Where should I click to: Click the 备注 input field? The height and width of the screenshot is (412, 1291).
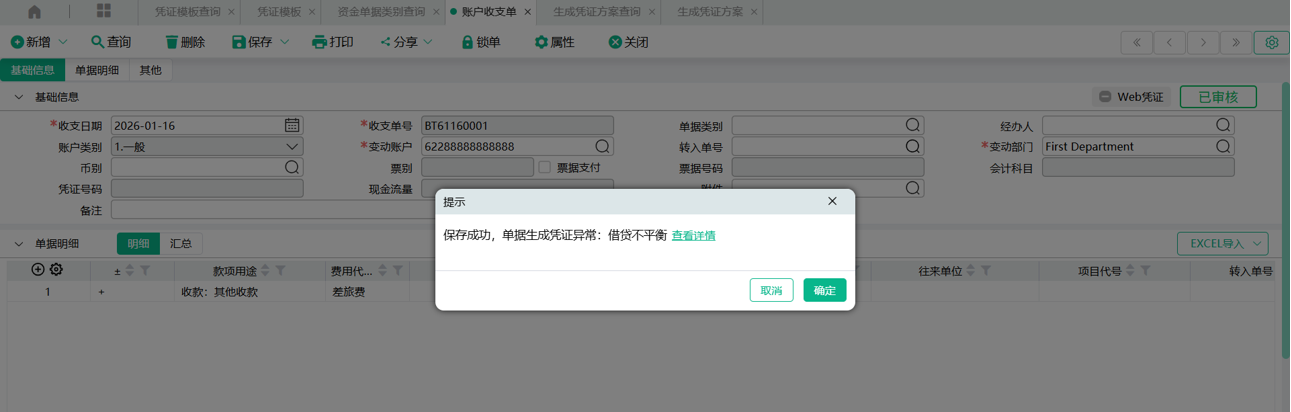click(x=270, y=210)
